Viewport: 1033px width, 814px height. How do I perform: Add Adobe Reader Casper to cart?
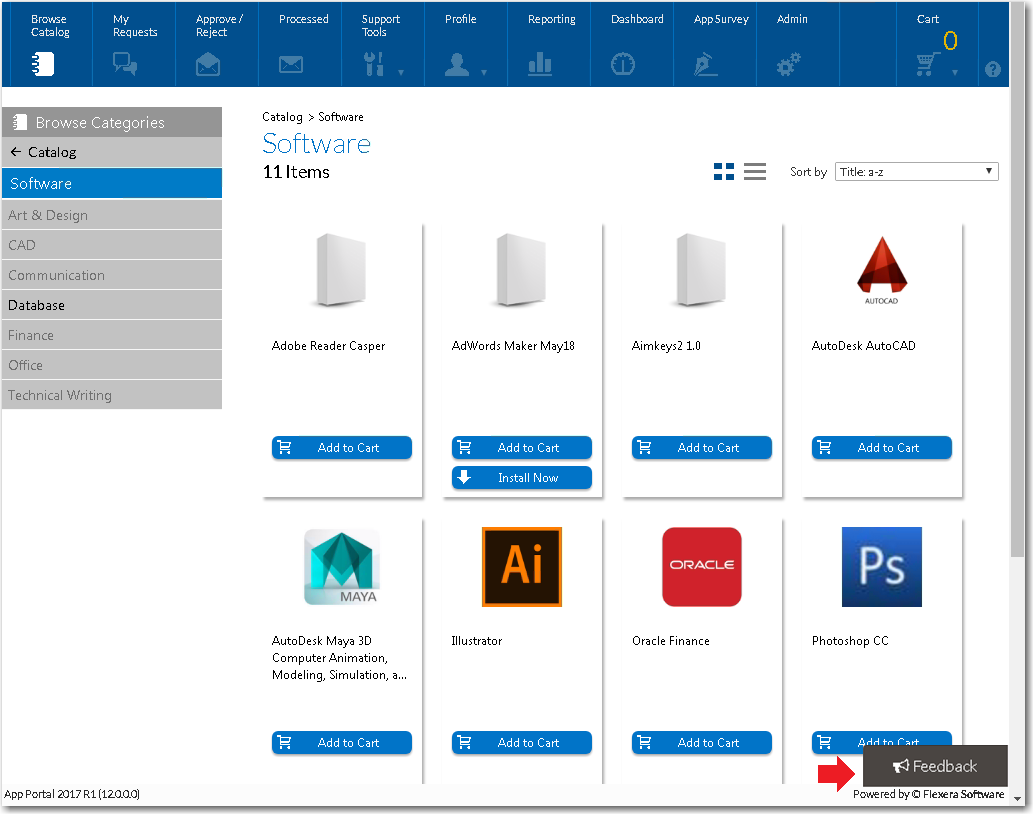pos(341,448)
